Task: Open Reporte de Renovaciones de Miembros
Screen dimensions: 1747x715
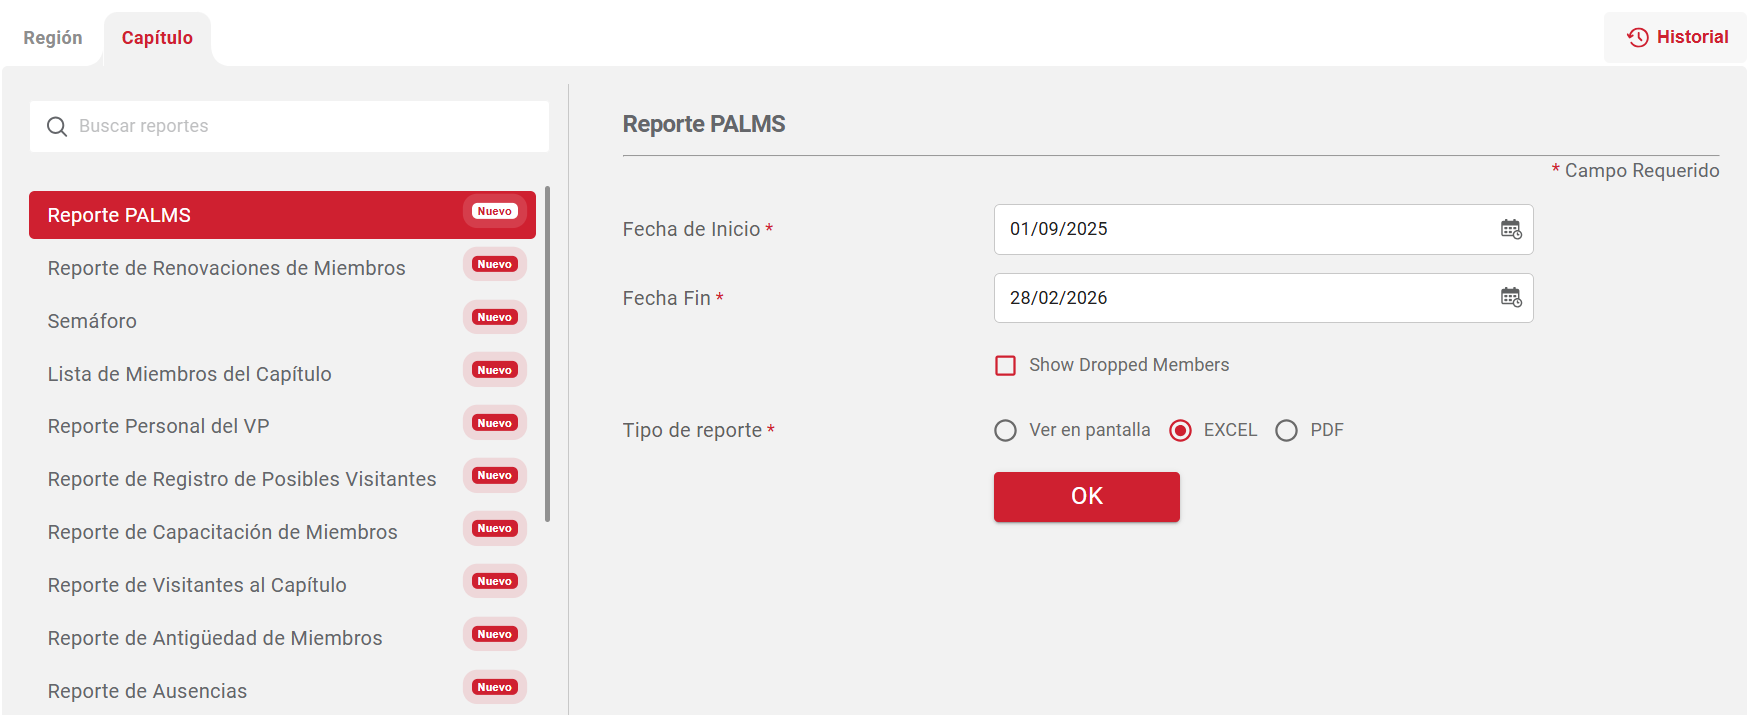Action: [227, 268]
